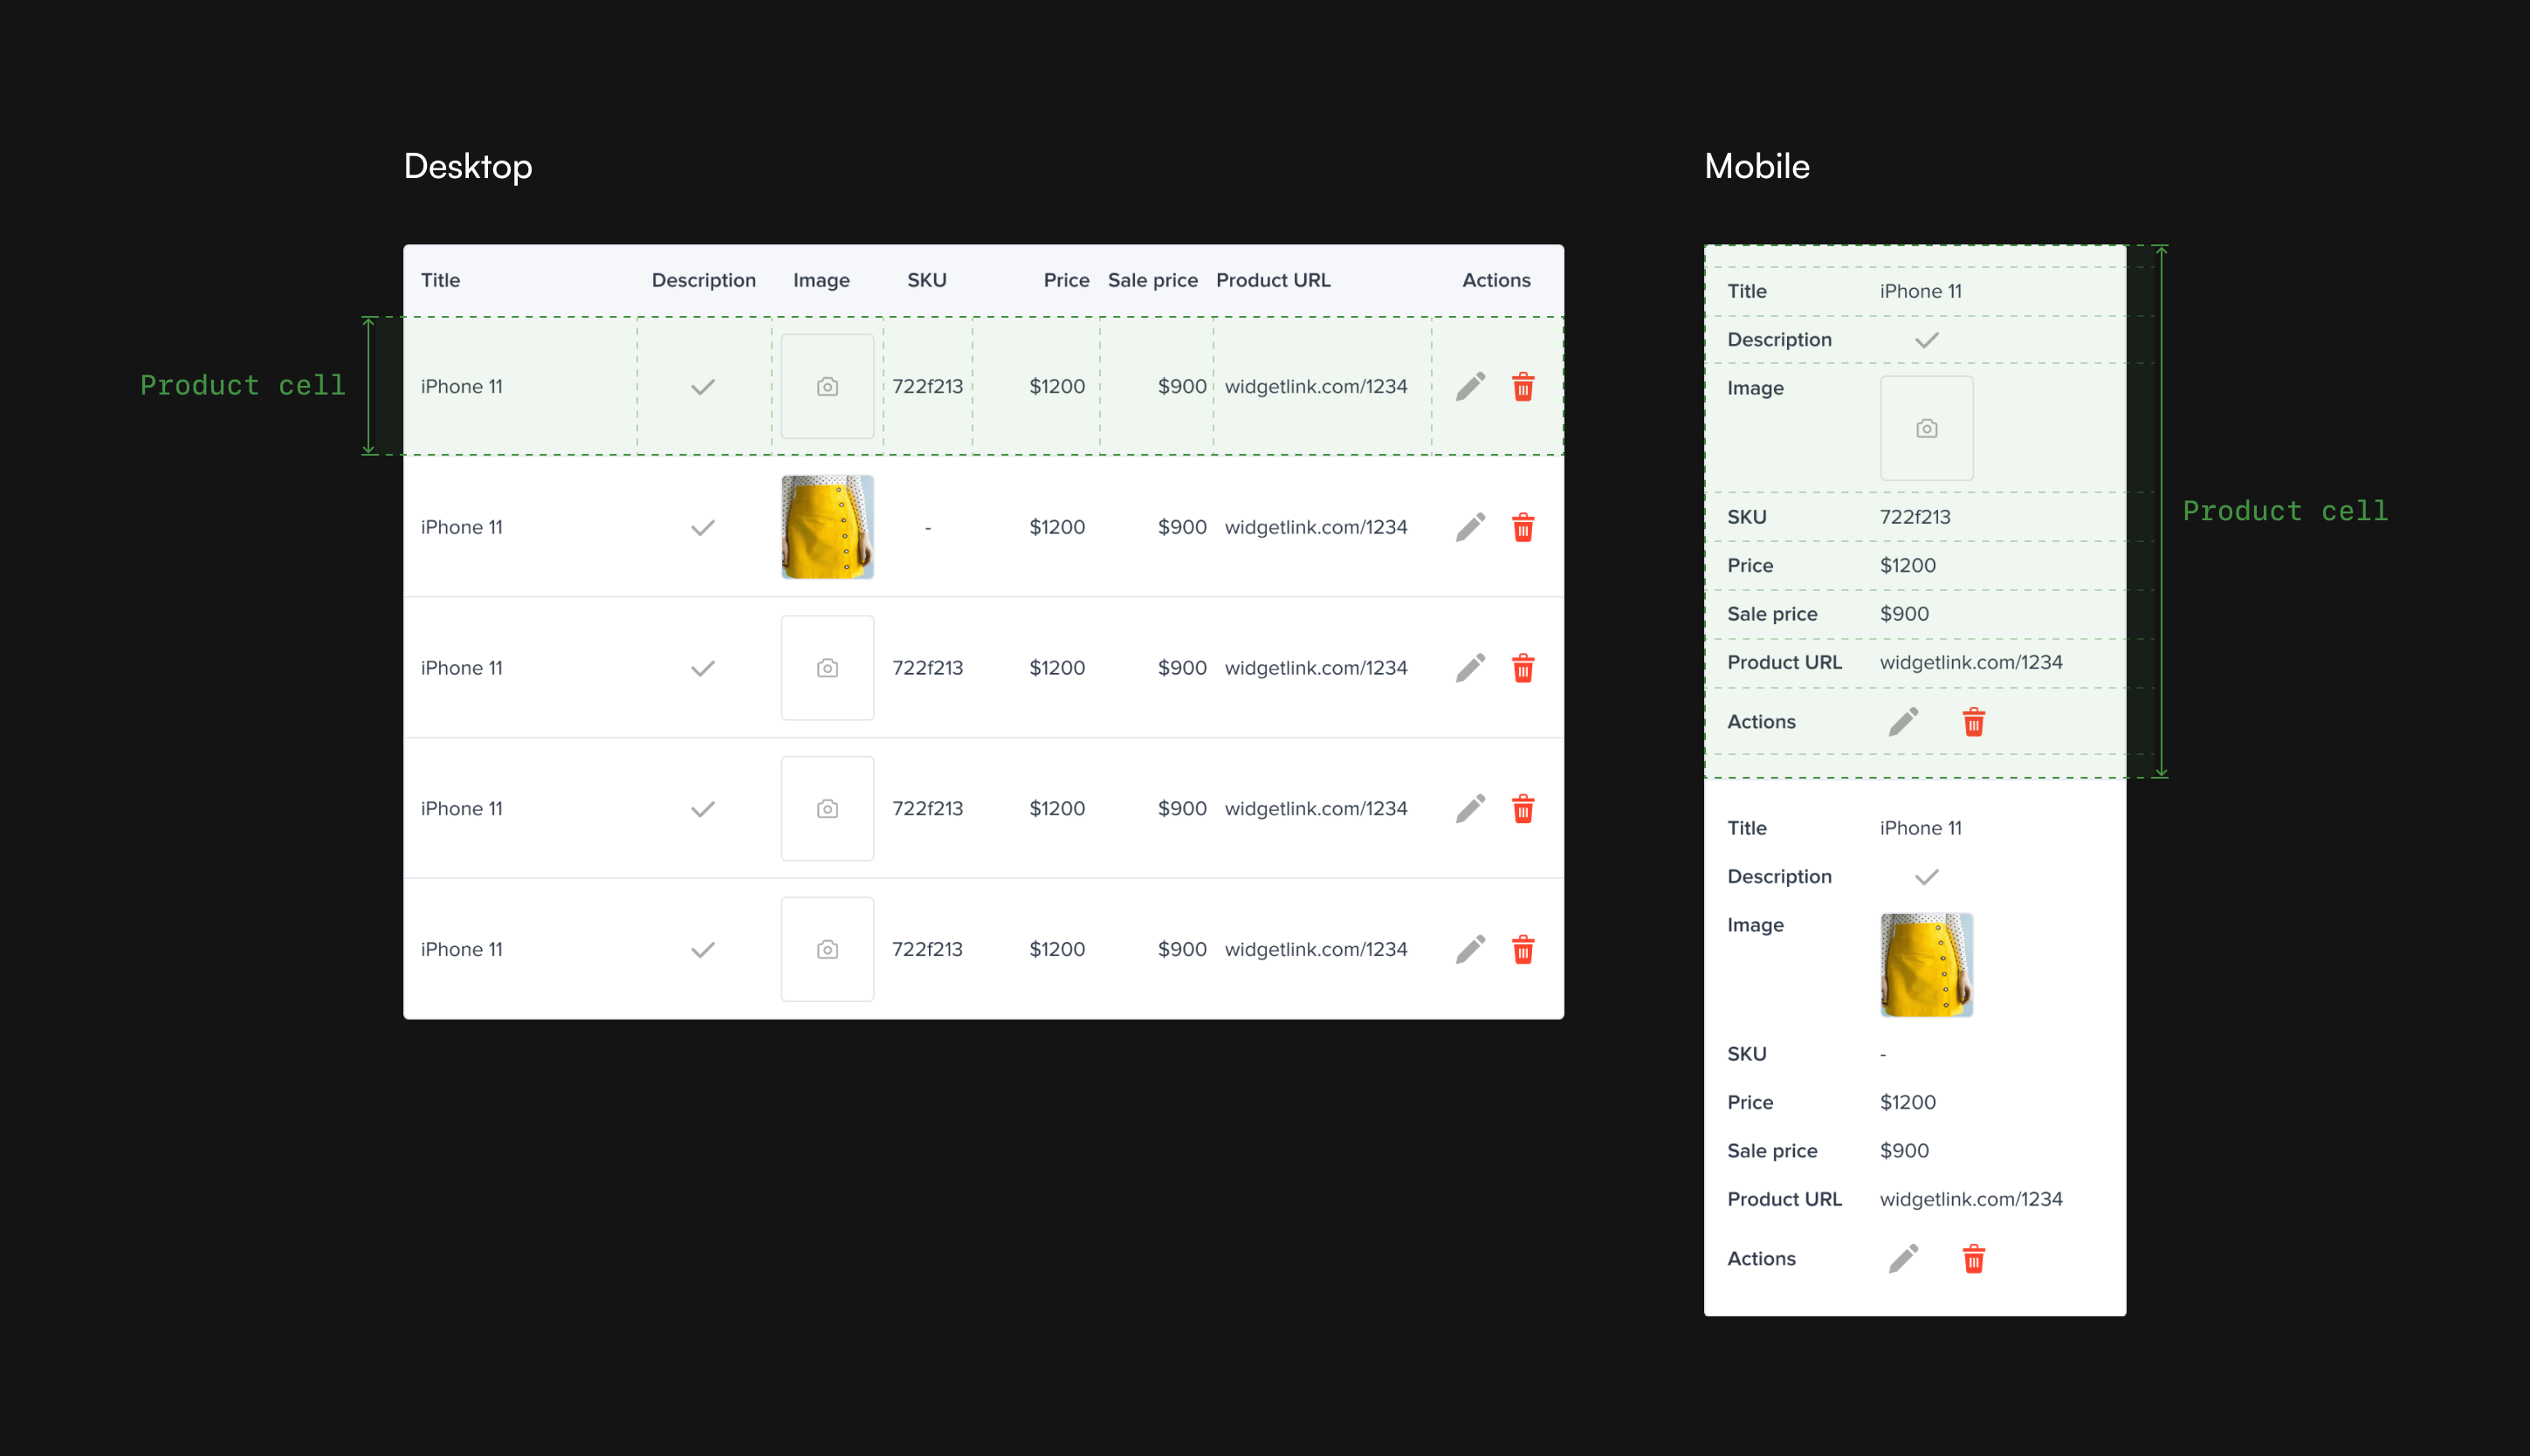This screenshot has width=2530, height=1456.
Task: Open widgetlink.com/1234 in highlighted mobile card
Action: pos(1970,662)
